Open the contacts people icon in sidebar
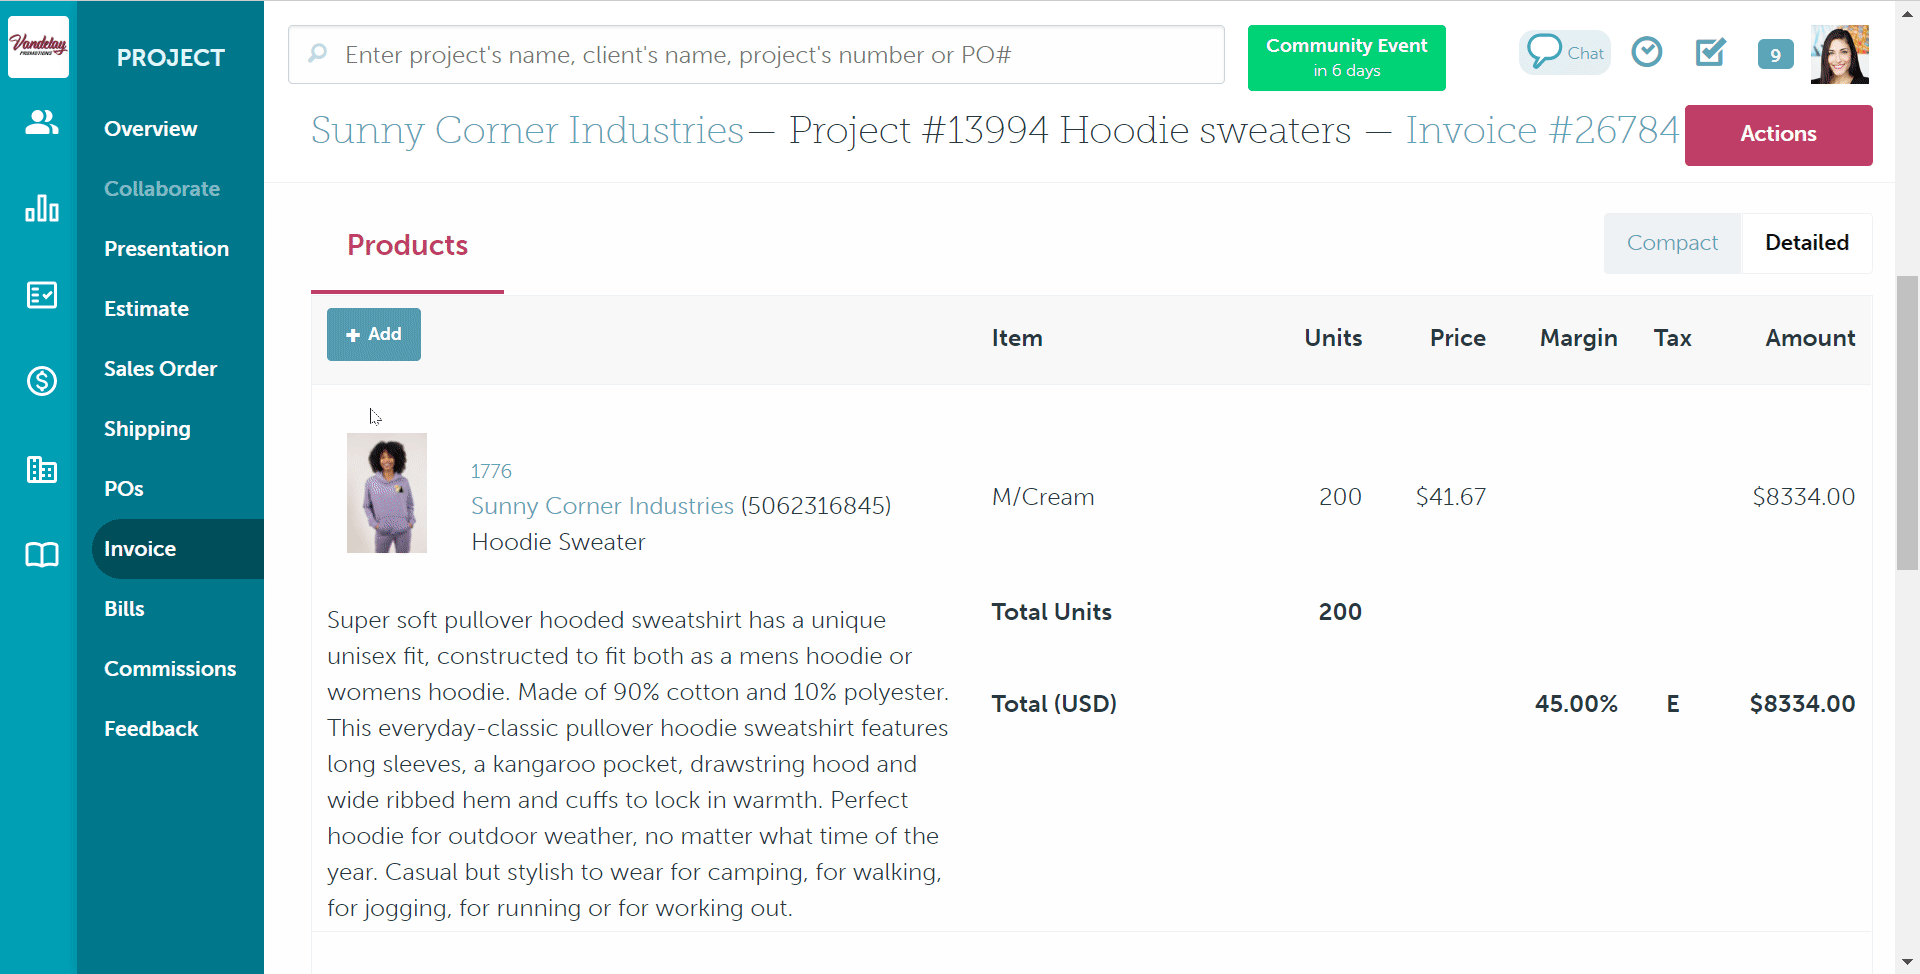This screenshot has height=974, width=1920. pyautogui.click(x=41, y=123)
